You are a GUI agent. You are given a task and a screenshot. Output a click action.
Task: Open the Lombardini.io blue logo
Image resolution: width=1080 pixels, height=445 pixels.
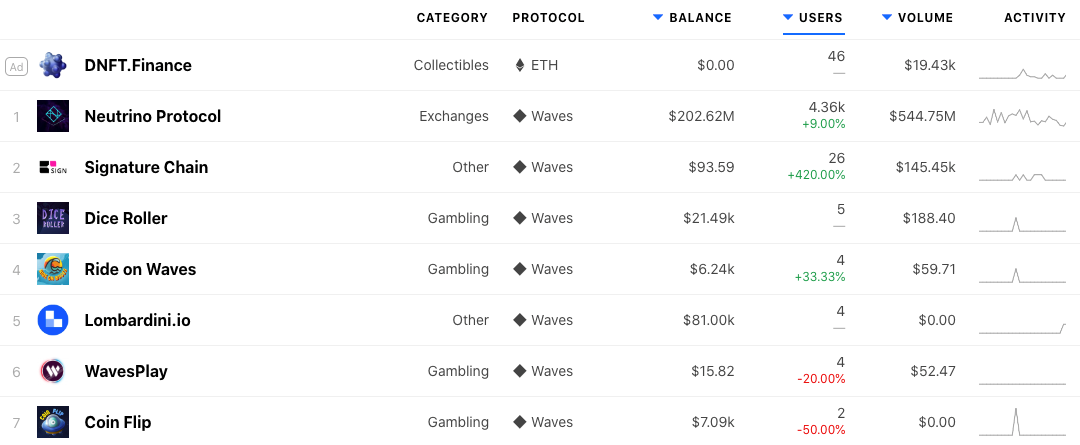click(53, 320)
